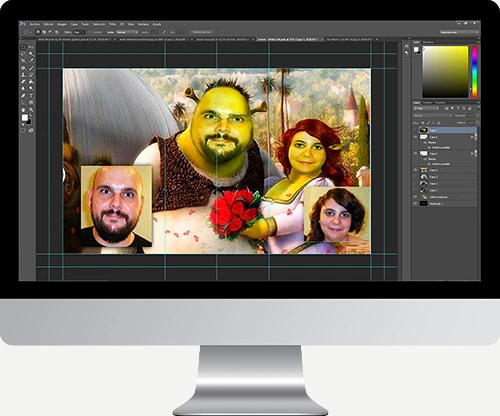
Task: Open the Estilo Normal dropdown in options bar
Action: [x=127, y=32]
